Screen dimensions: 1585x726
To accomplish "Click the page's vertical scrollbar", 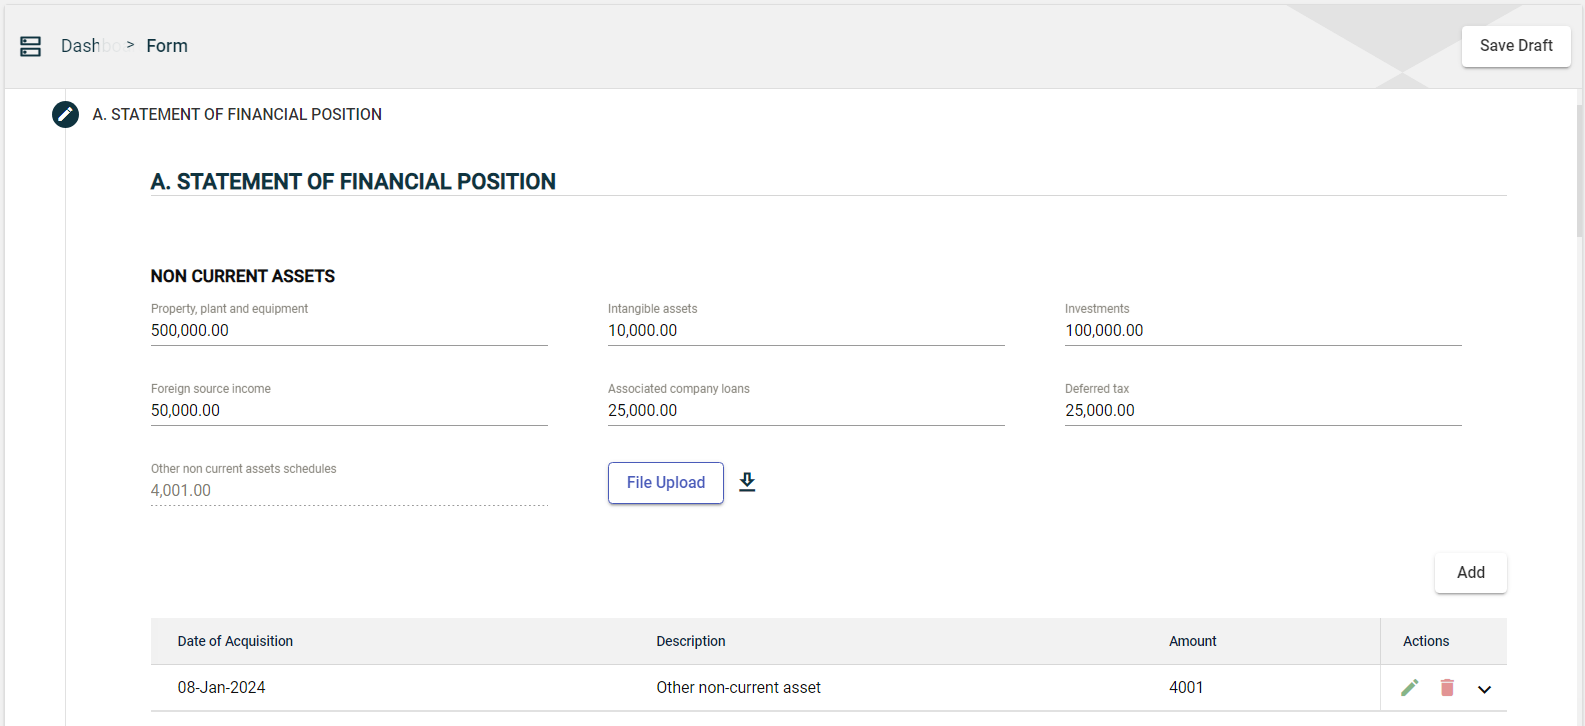I will pyautogui.click(x=1579, y=170).
